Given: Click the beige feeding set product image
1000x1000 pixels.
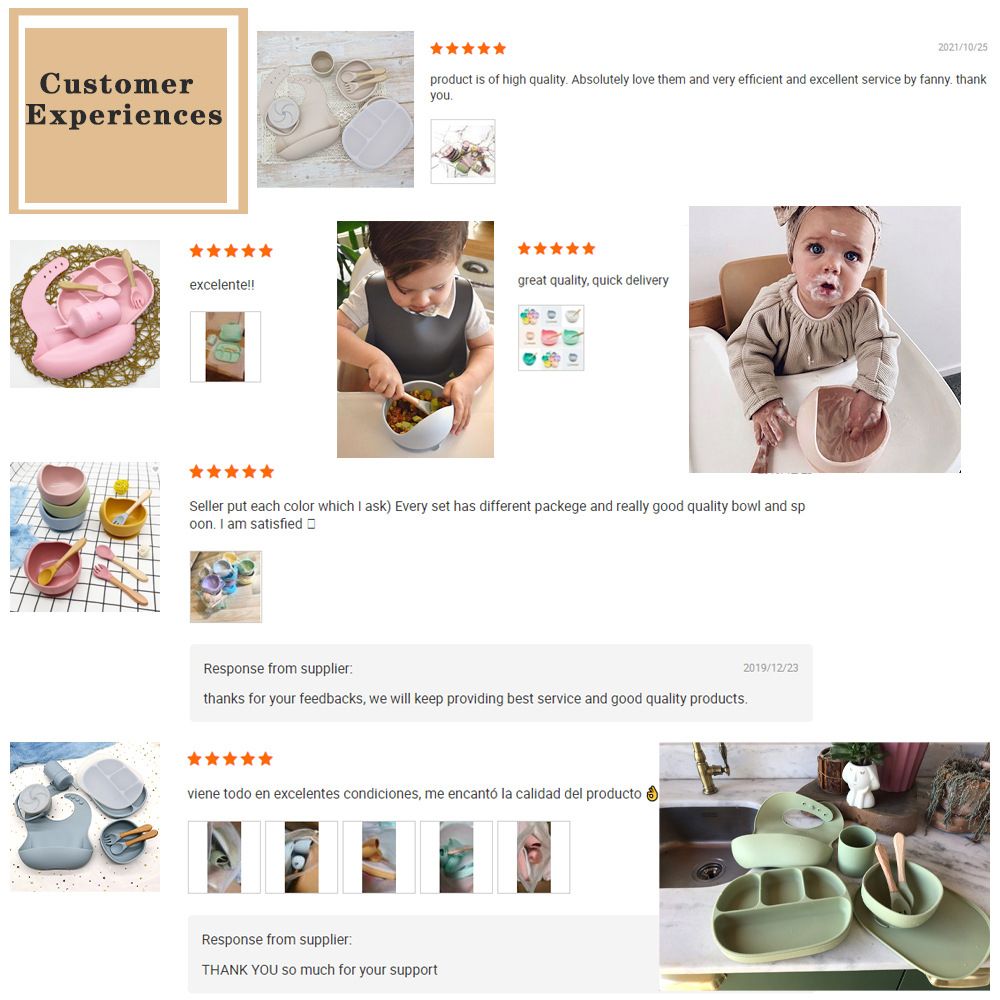Looking at the screenshot, I should click(335, 109).
